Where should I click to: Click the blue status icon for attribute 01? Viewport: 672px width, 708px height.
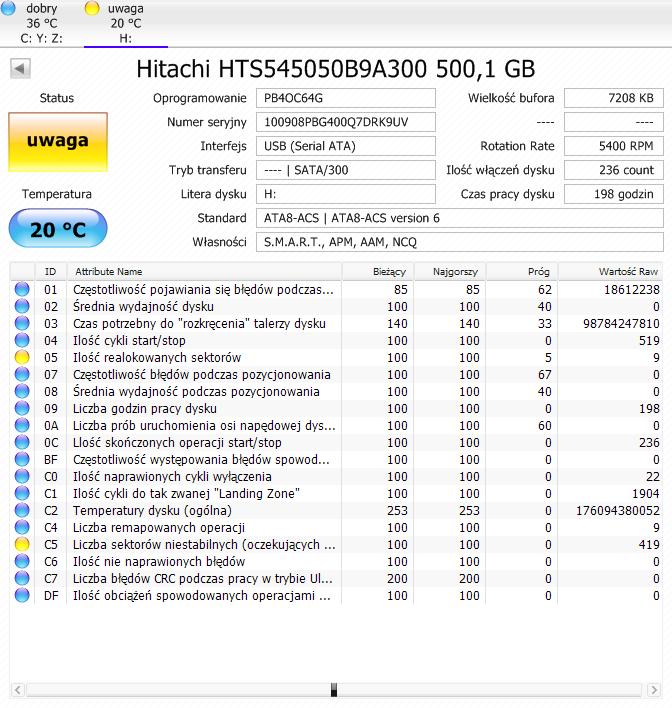pyautogui.click(x=22, y=289)
